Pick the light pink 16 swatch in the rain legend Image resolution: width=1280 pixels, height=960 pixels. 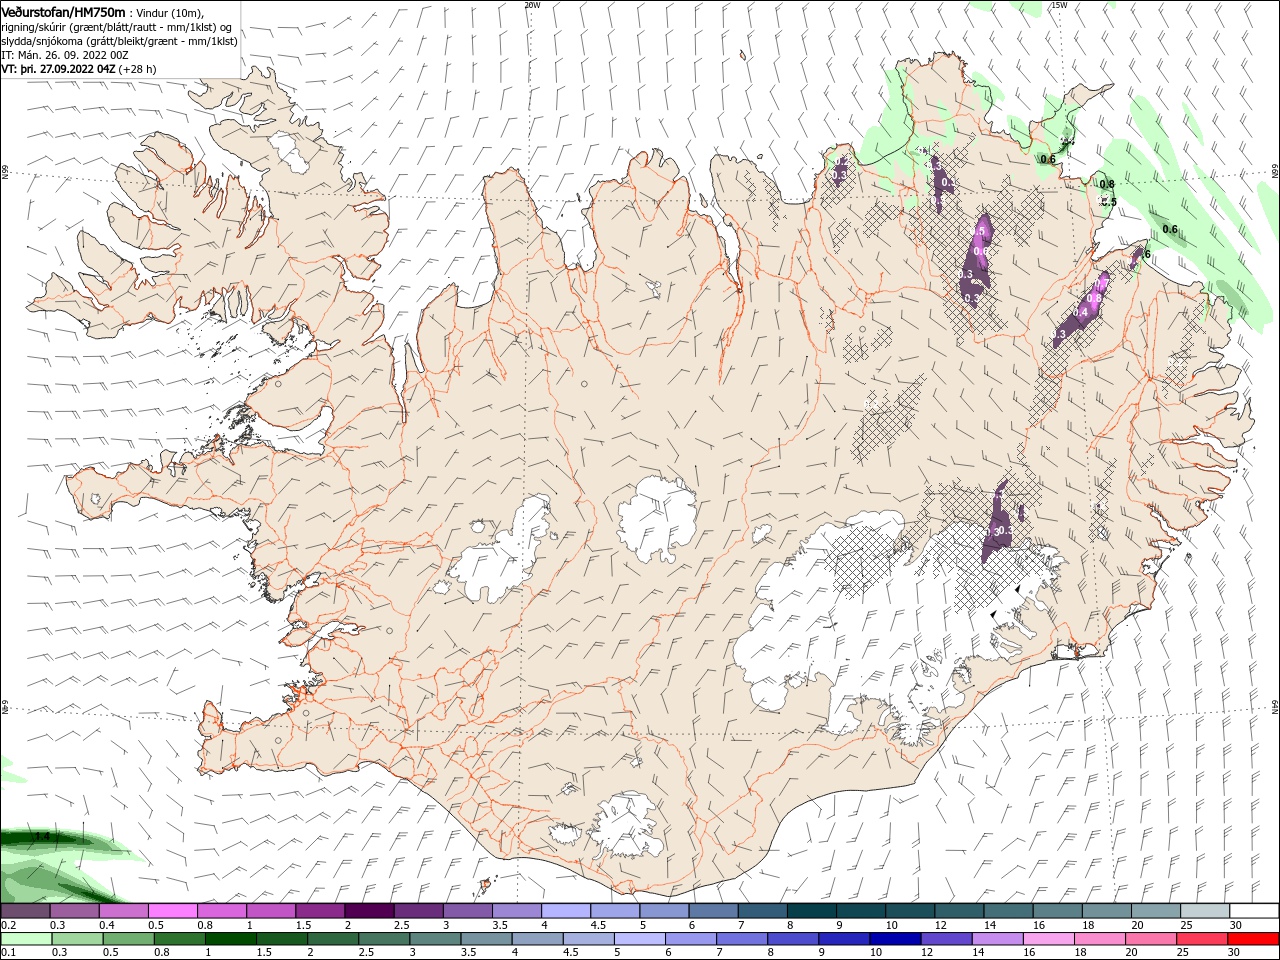pos(1047,939)
